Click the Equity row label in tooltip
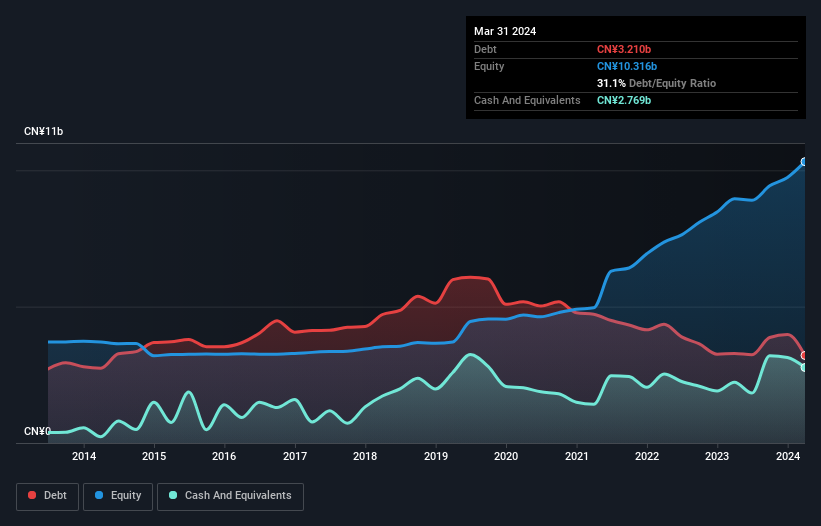Image resolution: width=821 pixels, height=526 pixels. click(x=489, y=66)
